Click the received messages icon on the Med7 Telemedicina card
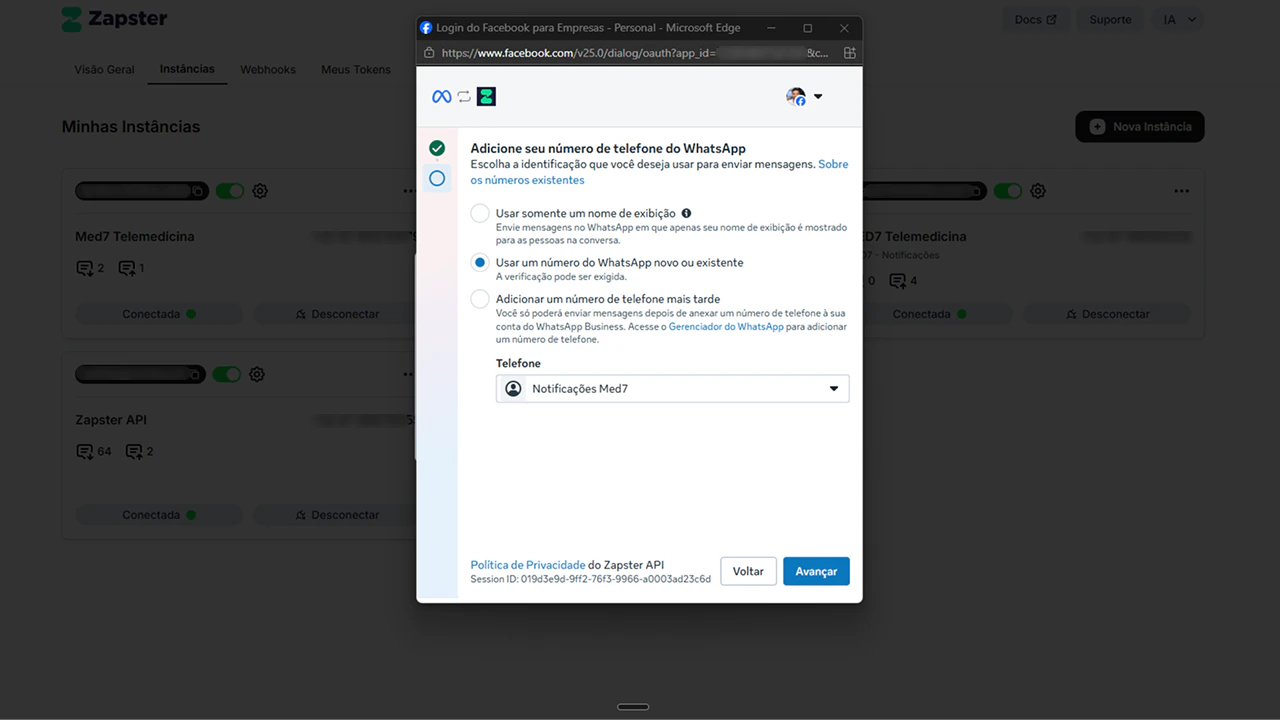This screenshot has width=1280, height=720. click(84, 268)
